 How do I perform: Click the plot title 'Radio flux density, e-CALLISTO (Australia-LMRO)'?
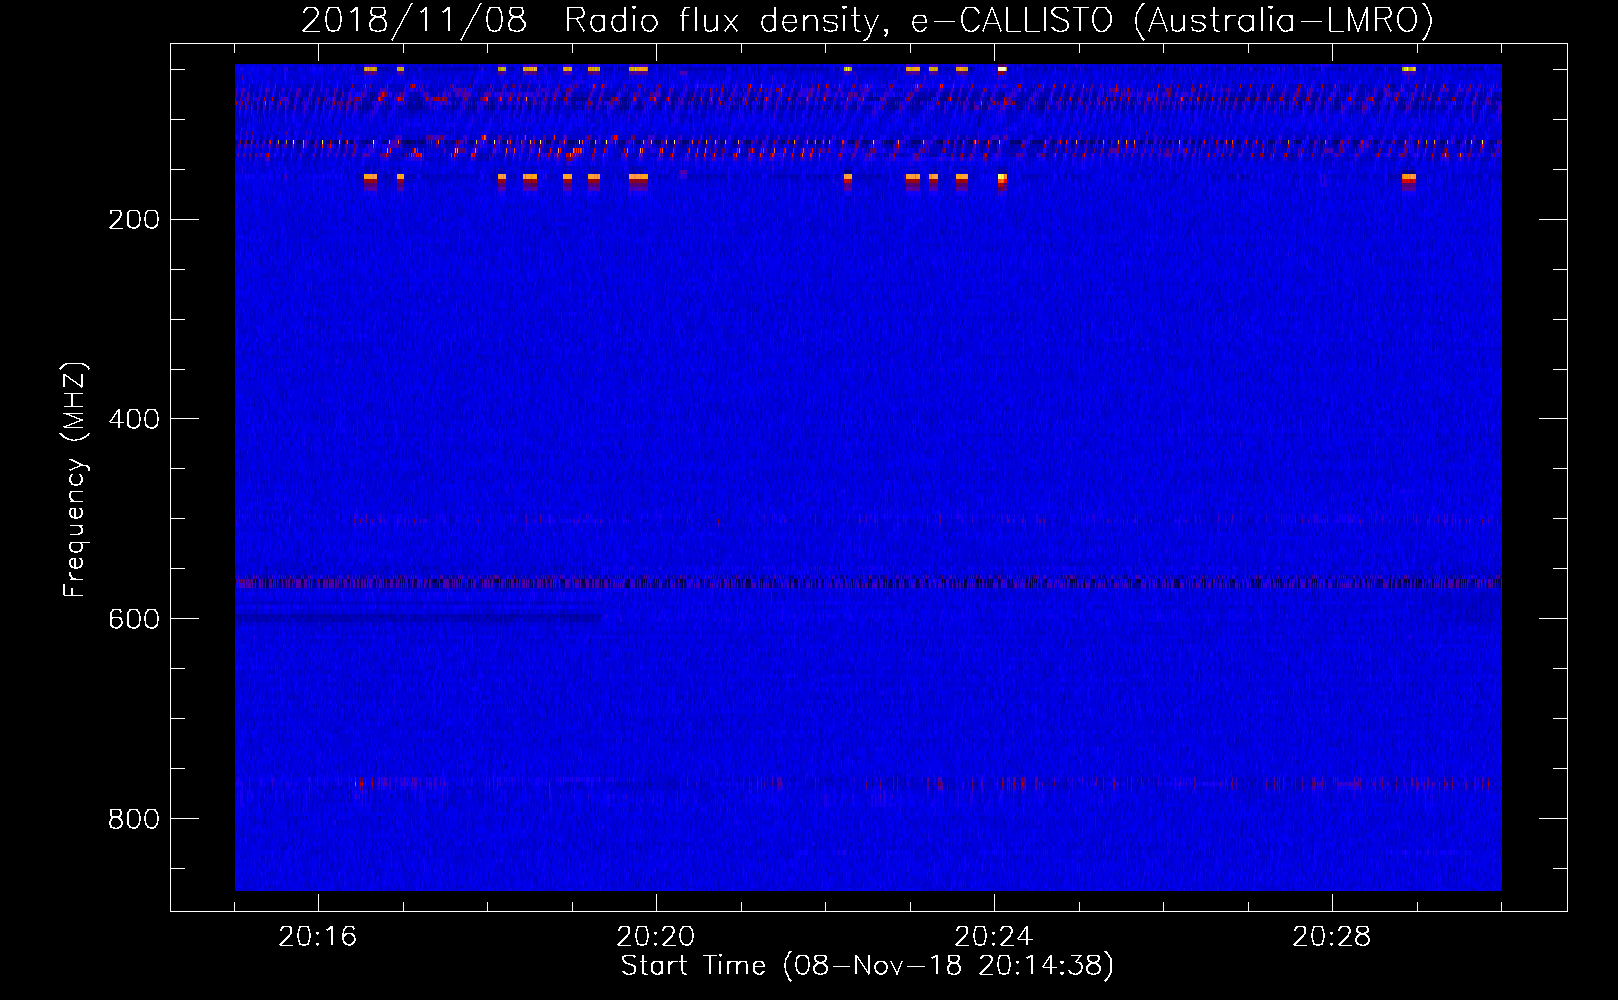(x=999, y=20)
